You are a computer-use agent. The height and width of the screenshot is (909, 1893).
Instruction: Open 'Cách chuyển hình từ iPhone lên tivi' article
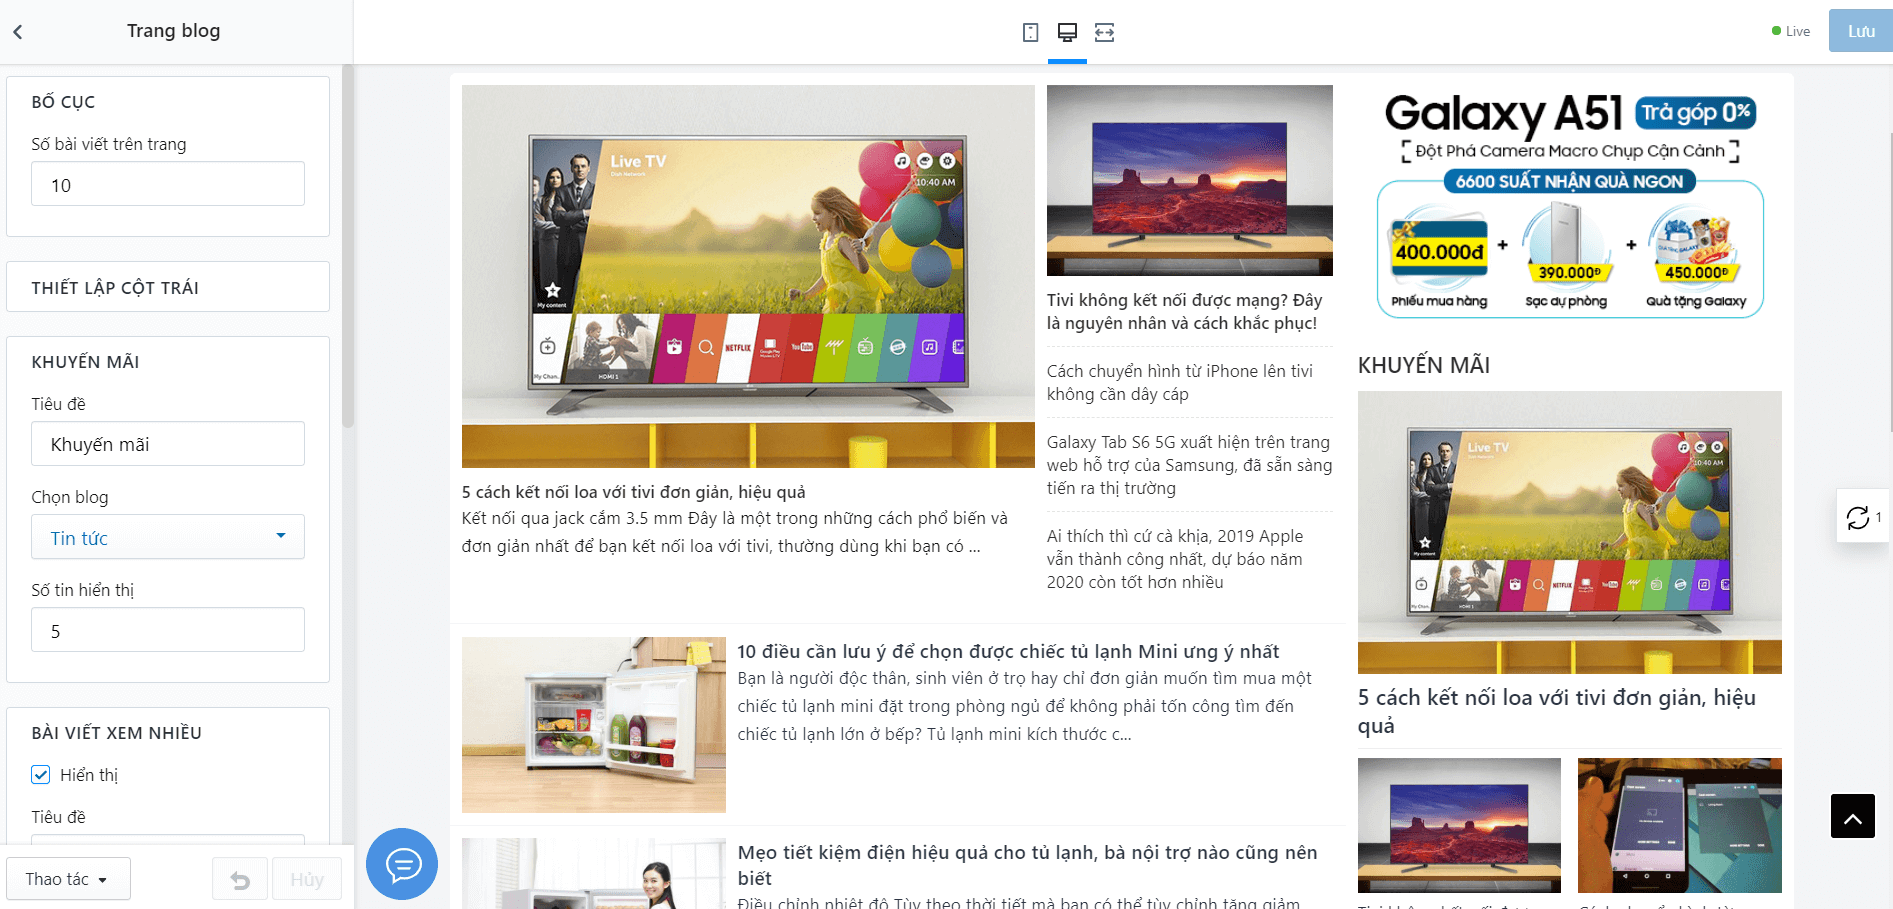click(x=1180, y=382)
